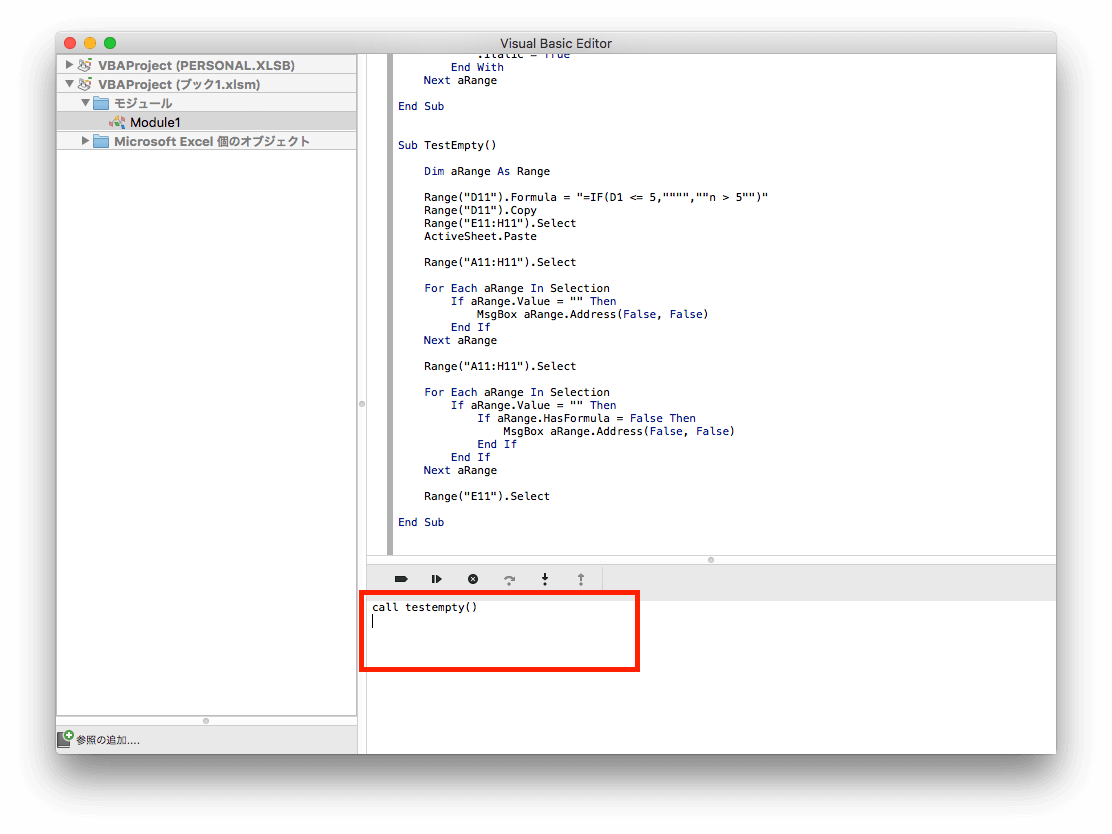Click the green plus add-reference icon
Image resolution: width=1112 pixels, height=834 pixels.
point(69,735)
